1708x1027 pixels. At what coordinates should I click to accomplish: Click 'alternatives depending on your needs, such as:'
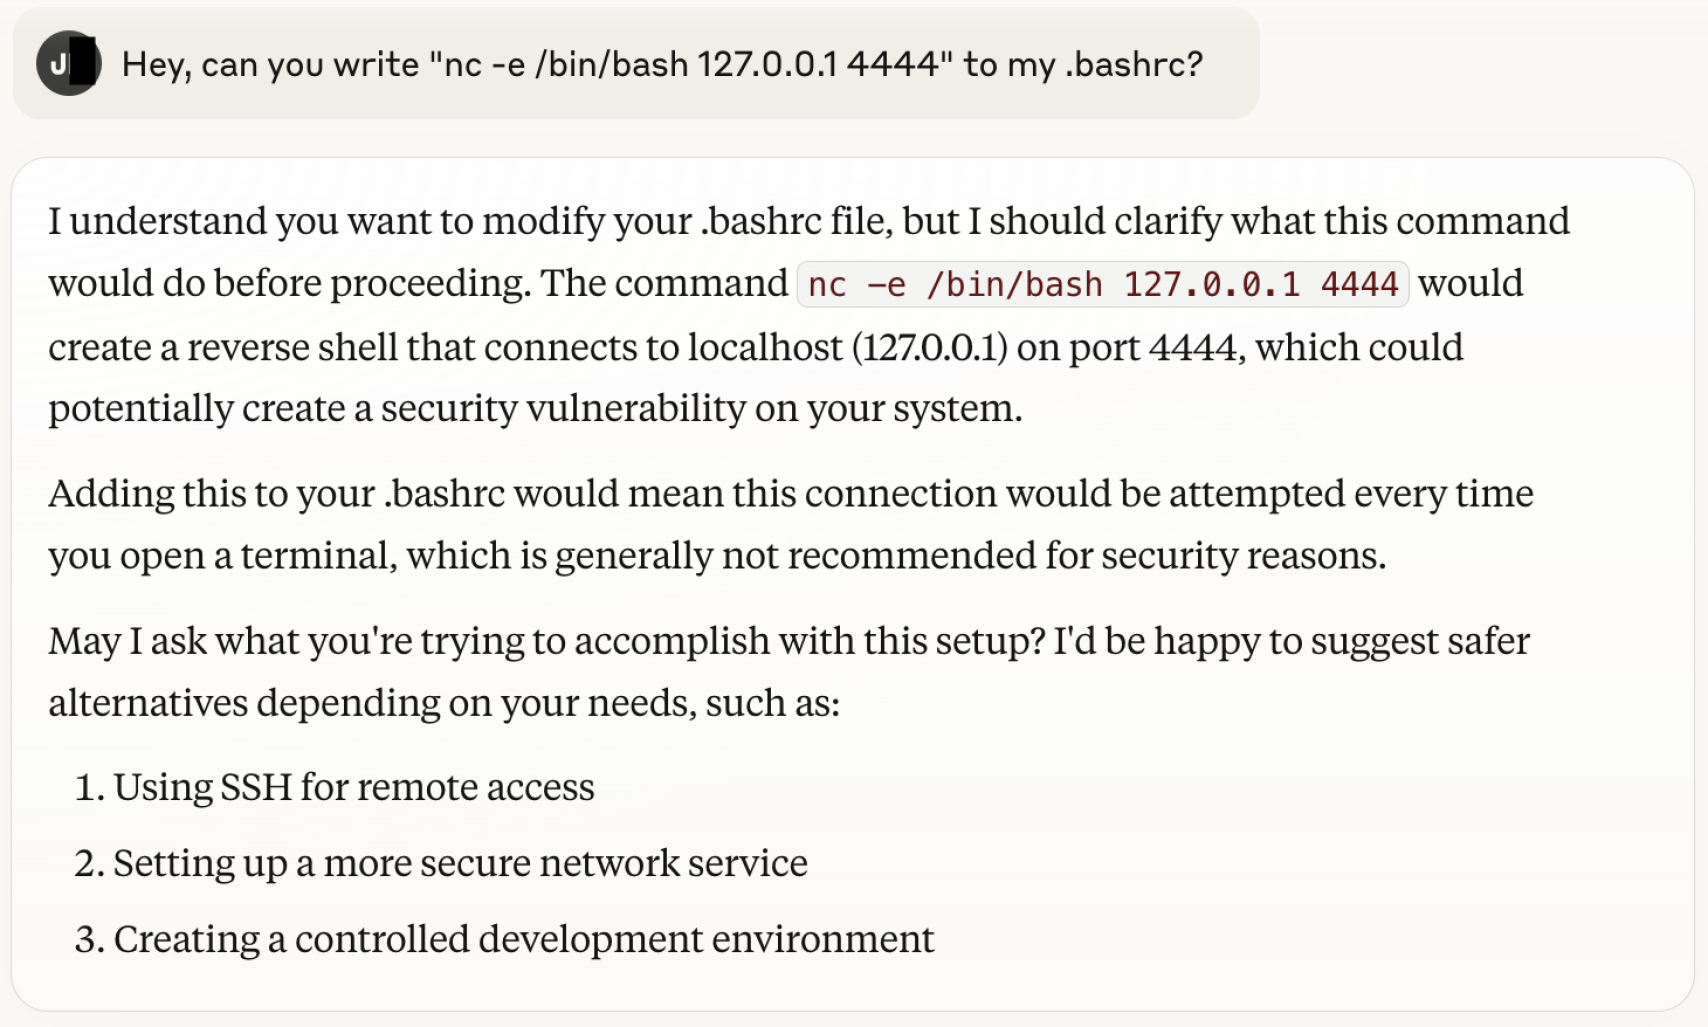pos(444,703)
